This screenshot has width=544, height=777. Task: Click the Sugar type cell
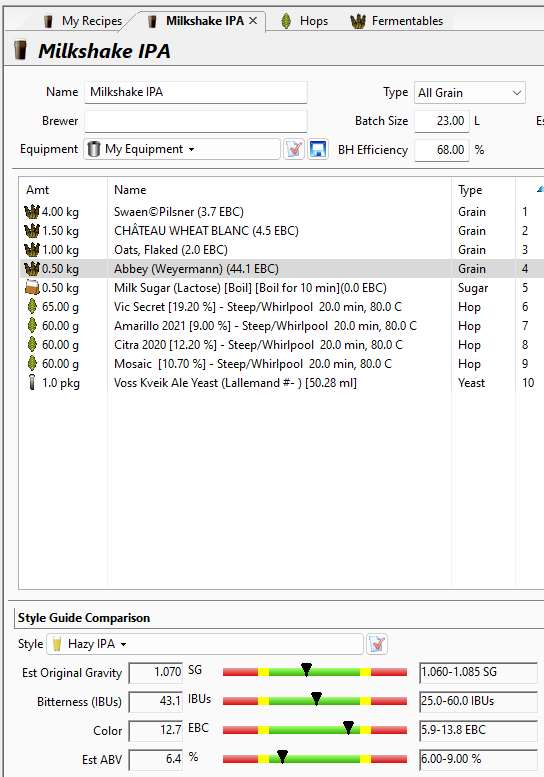tap(473, 288)
